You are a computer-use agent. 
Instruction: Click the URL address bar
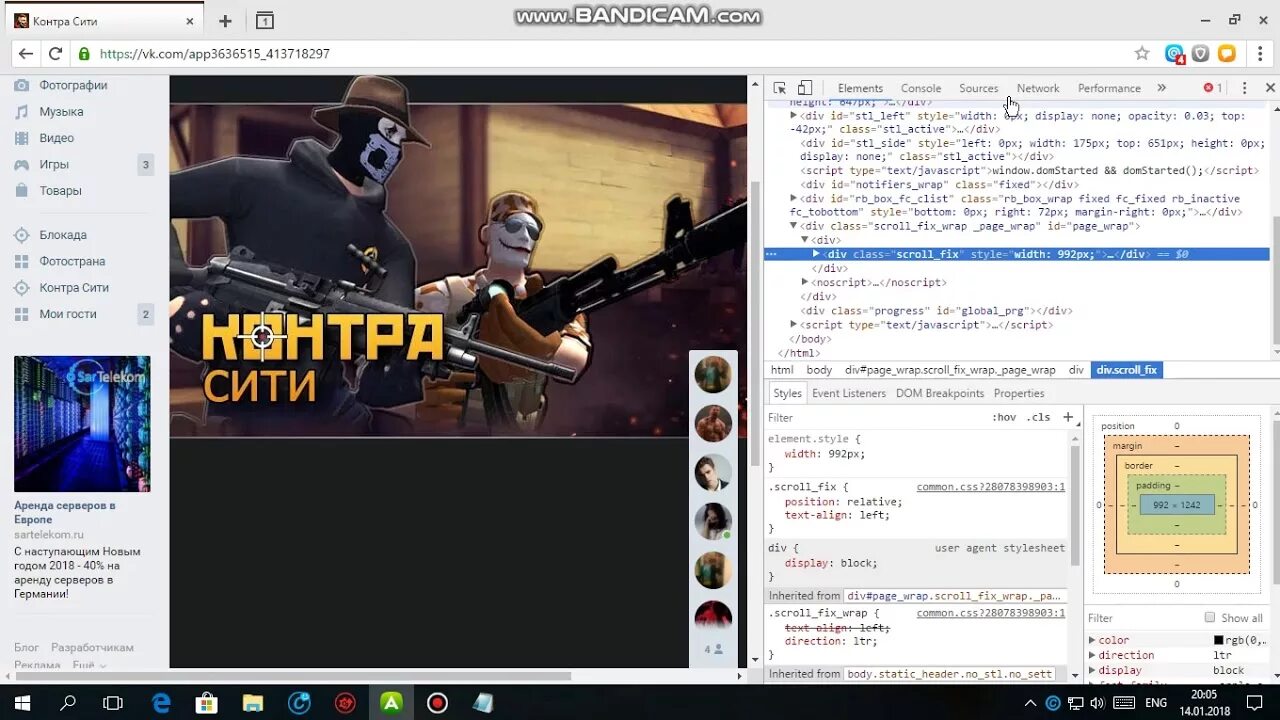click(x=610, y=54)
